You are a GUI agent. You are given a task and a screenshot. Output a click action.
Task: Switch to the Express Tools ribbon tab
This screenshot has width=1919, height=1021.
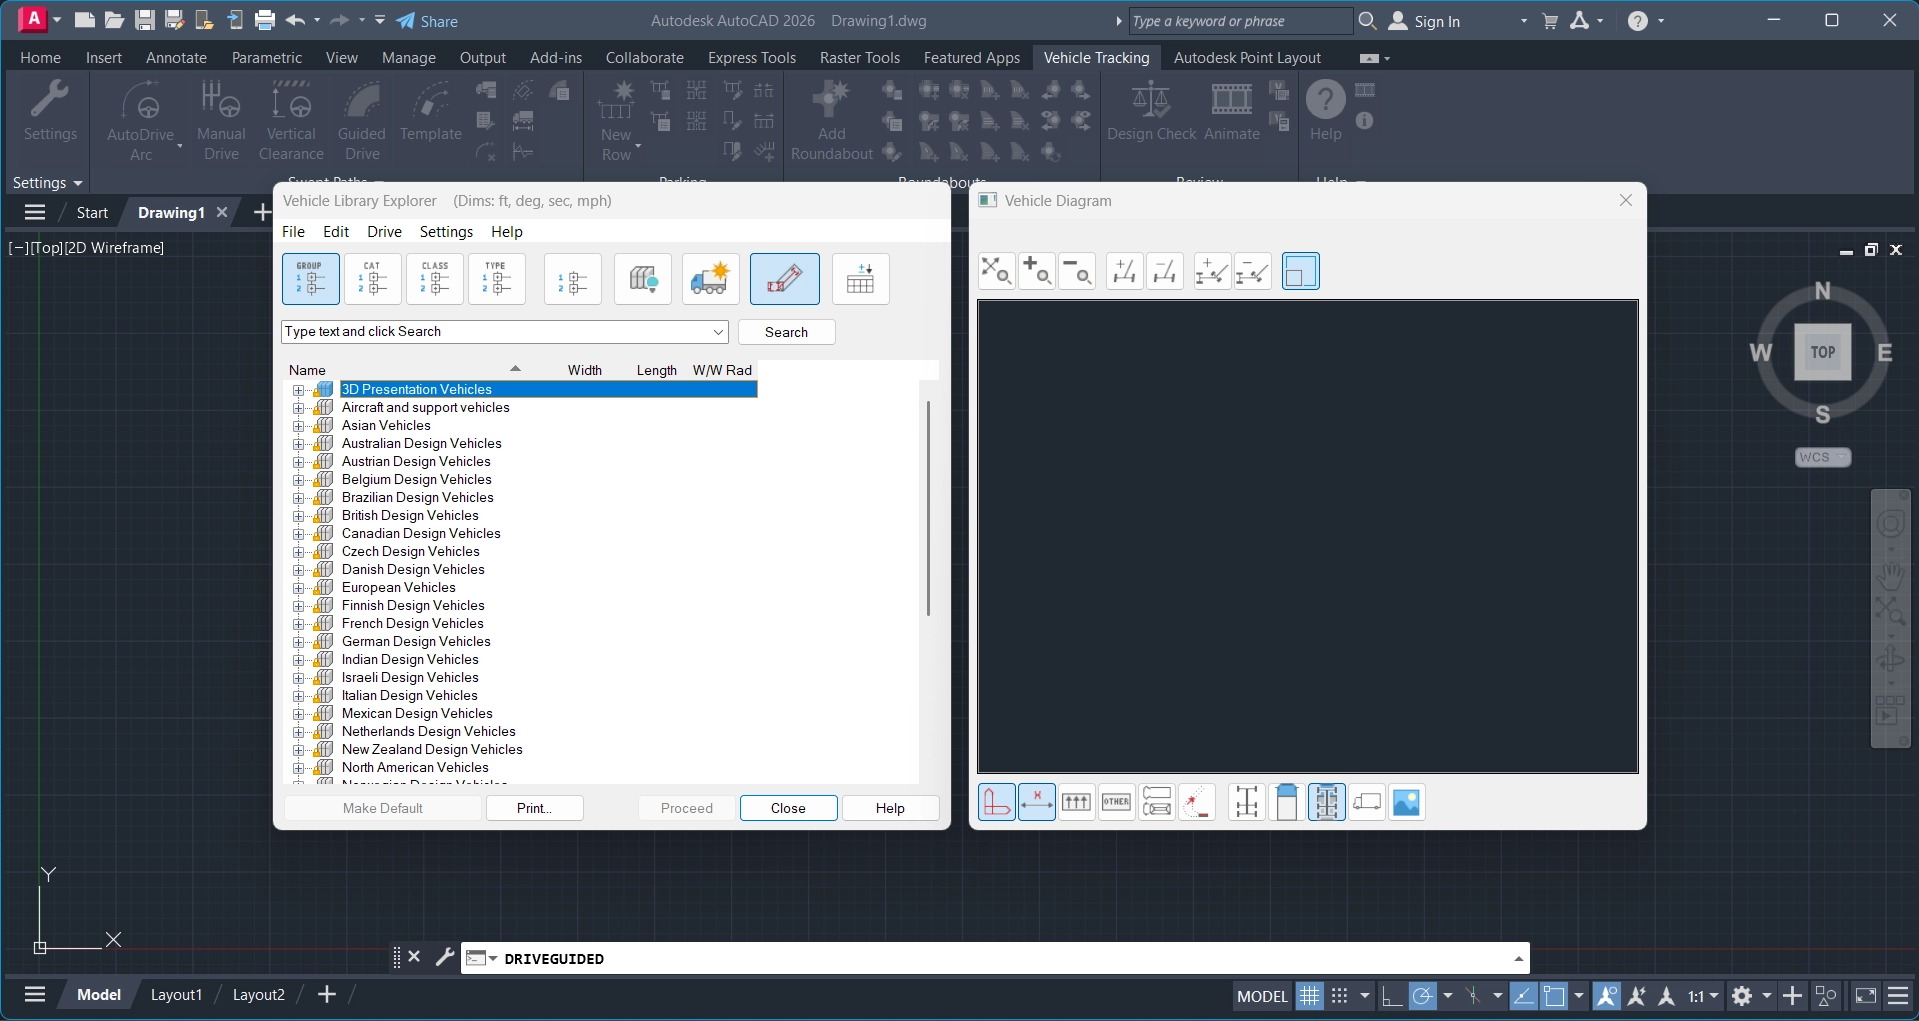[751, 58]
